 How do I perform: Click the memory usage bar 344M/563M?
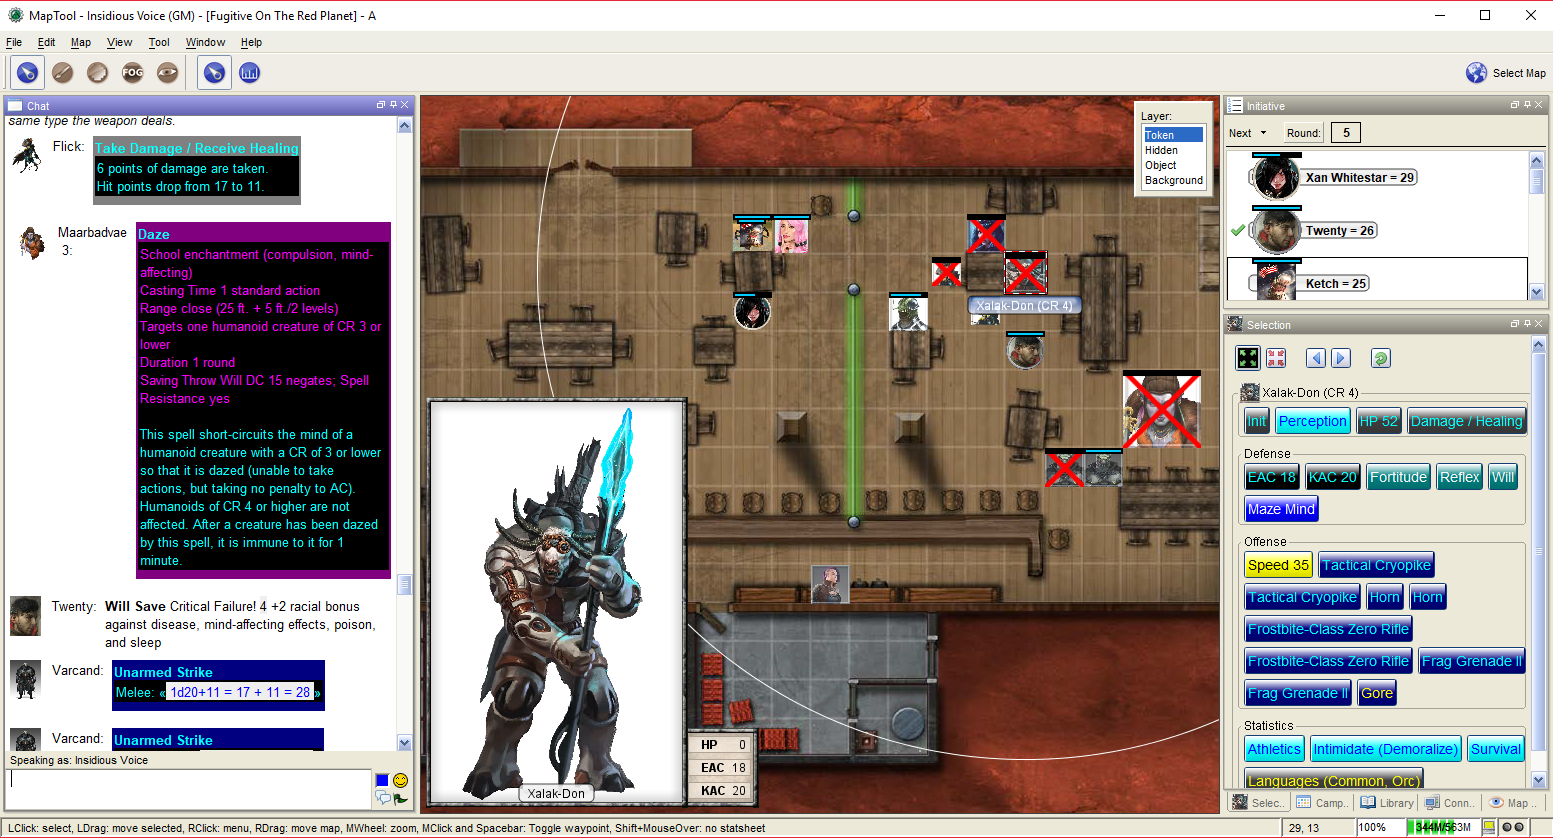(x=1442, y=827)
